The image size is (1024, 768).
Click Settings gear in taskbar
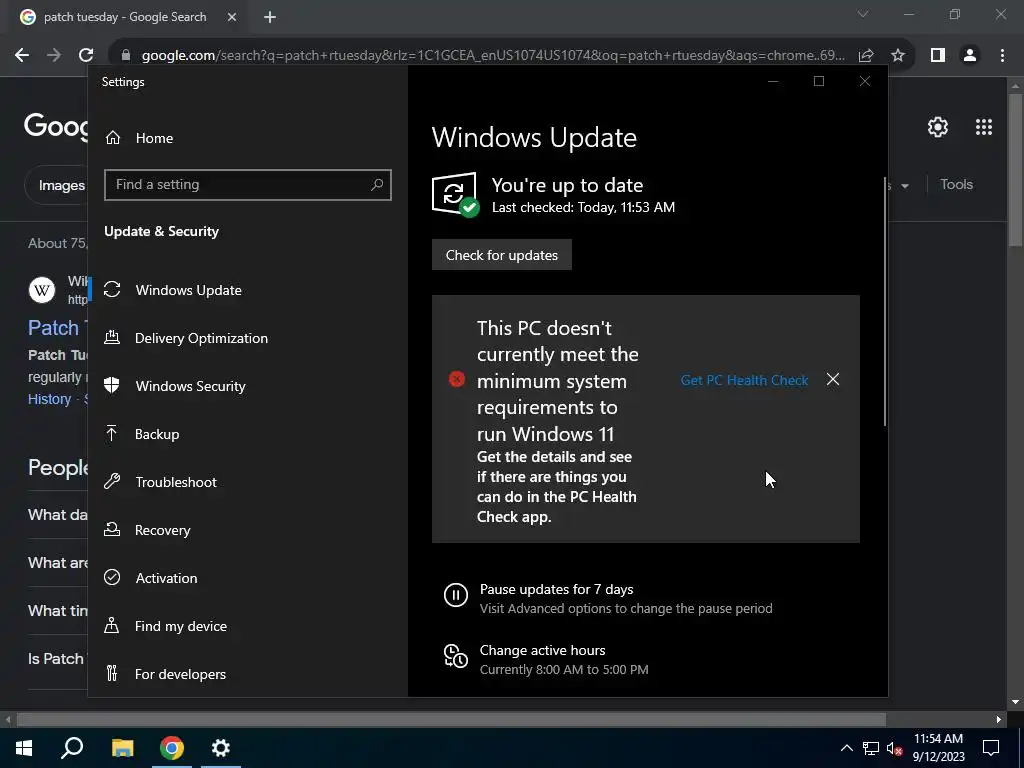coord(221,748)
